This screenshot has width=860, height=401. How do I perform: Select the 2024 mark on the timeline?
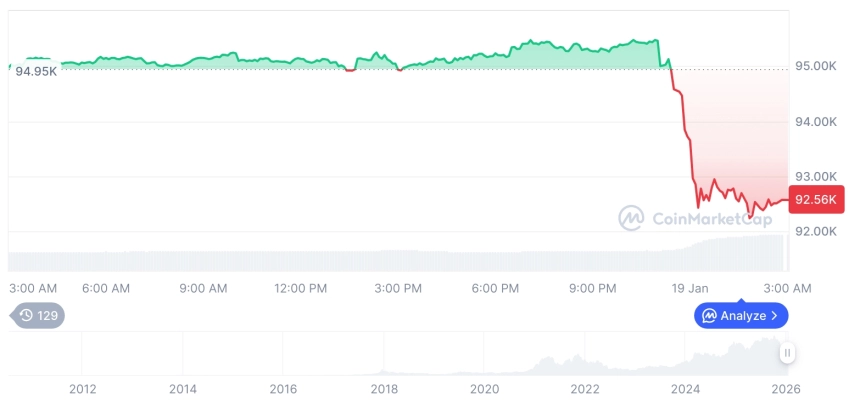point(685,388)
